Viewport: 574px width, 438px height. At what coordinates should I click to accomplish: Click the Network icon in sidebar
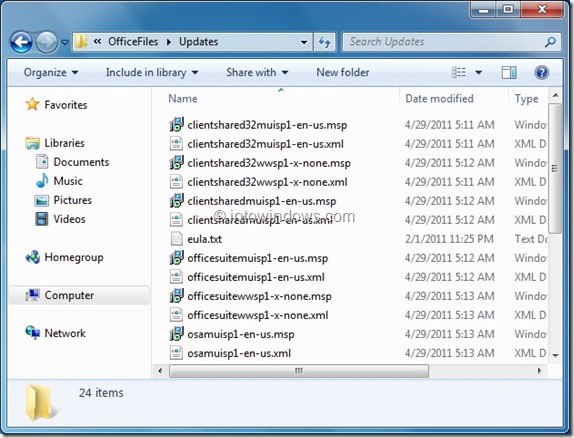(33, 333)
